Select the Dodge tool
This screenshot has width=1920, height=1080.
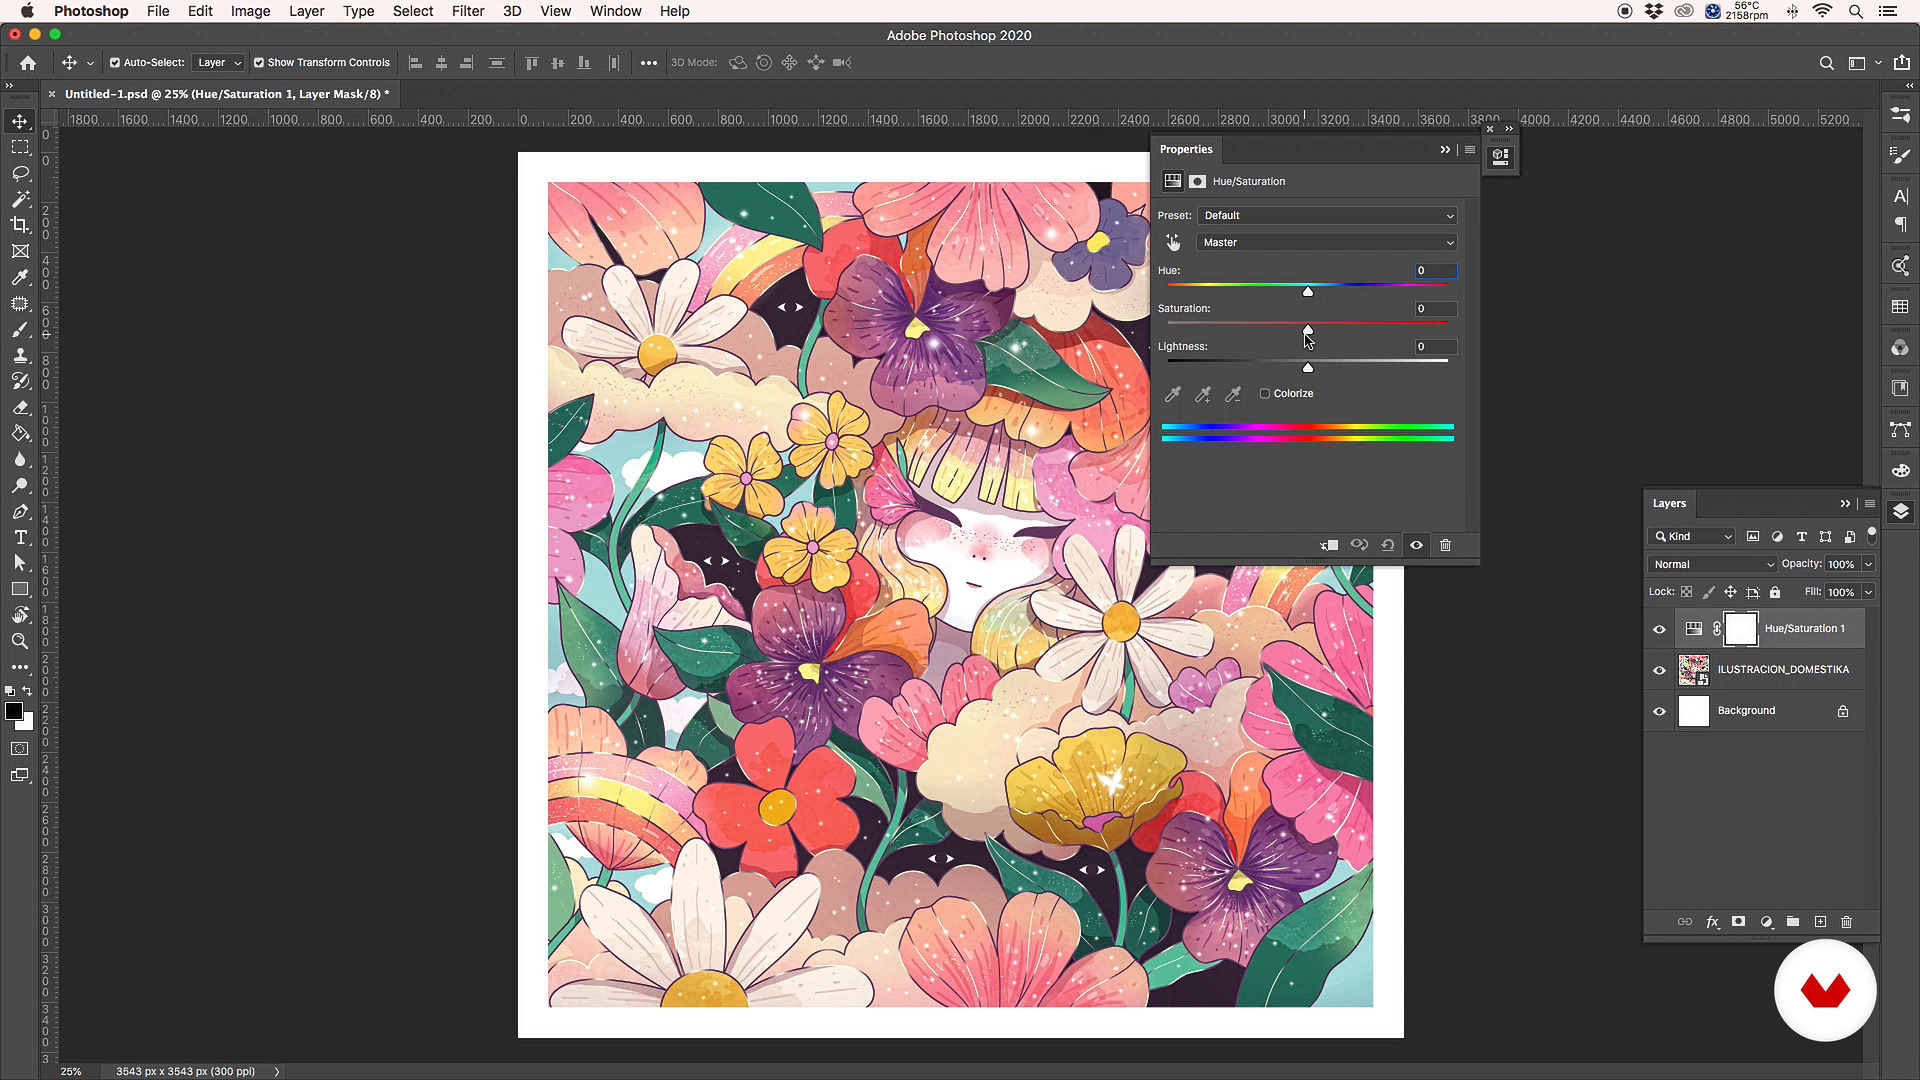pos(20,485)
